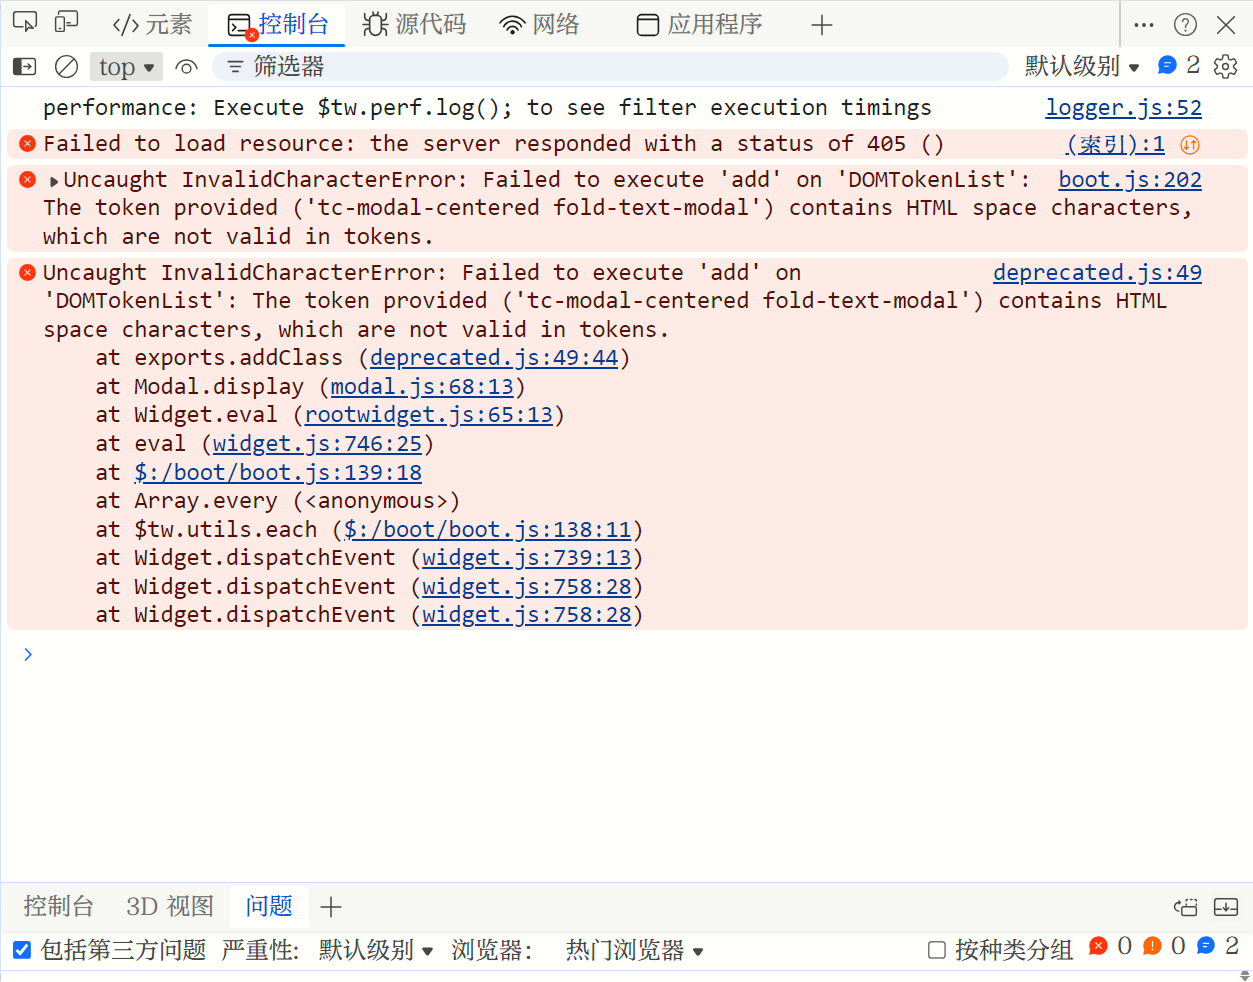Switch to the 源代码 tab

tap(415, 25)
